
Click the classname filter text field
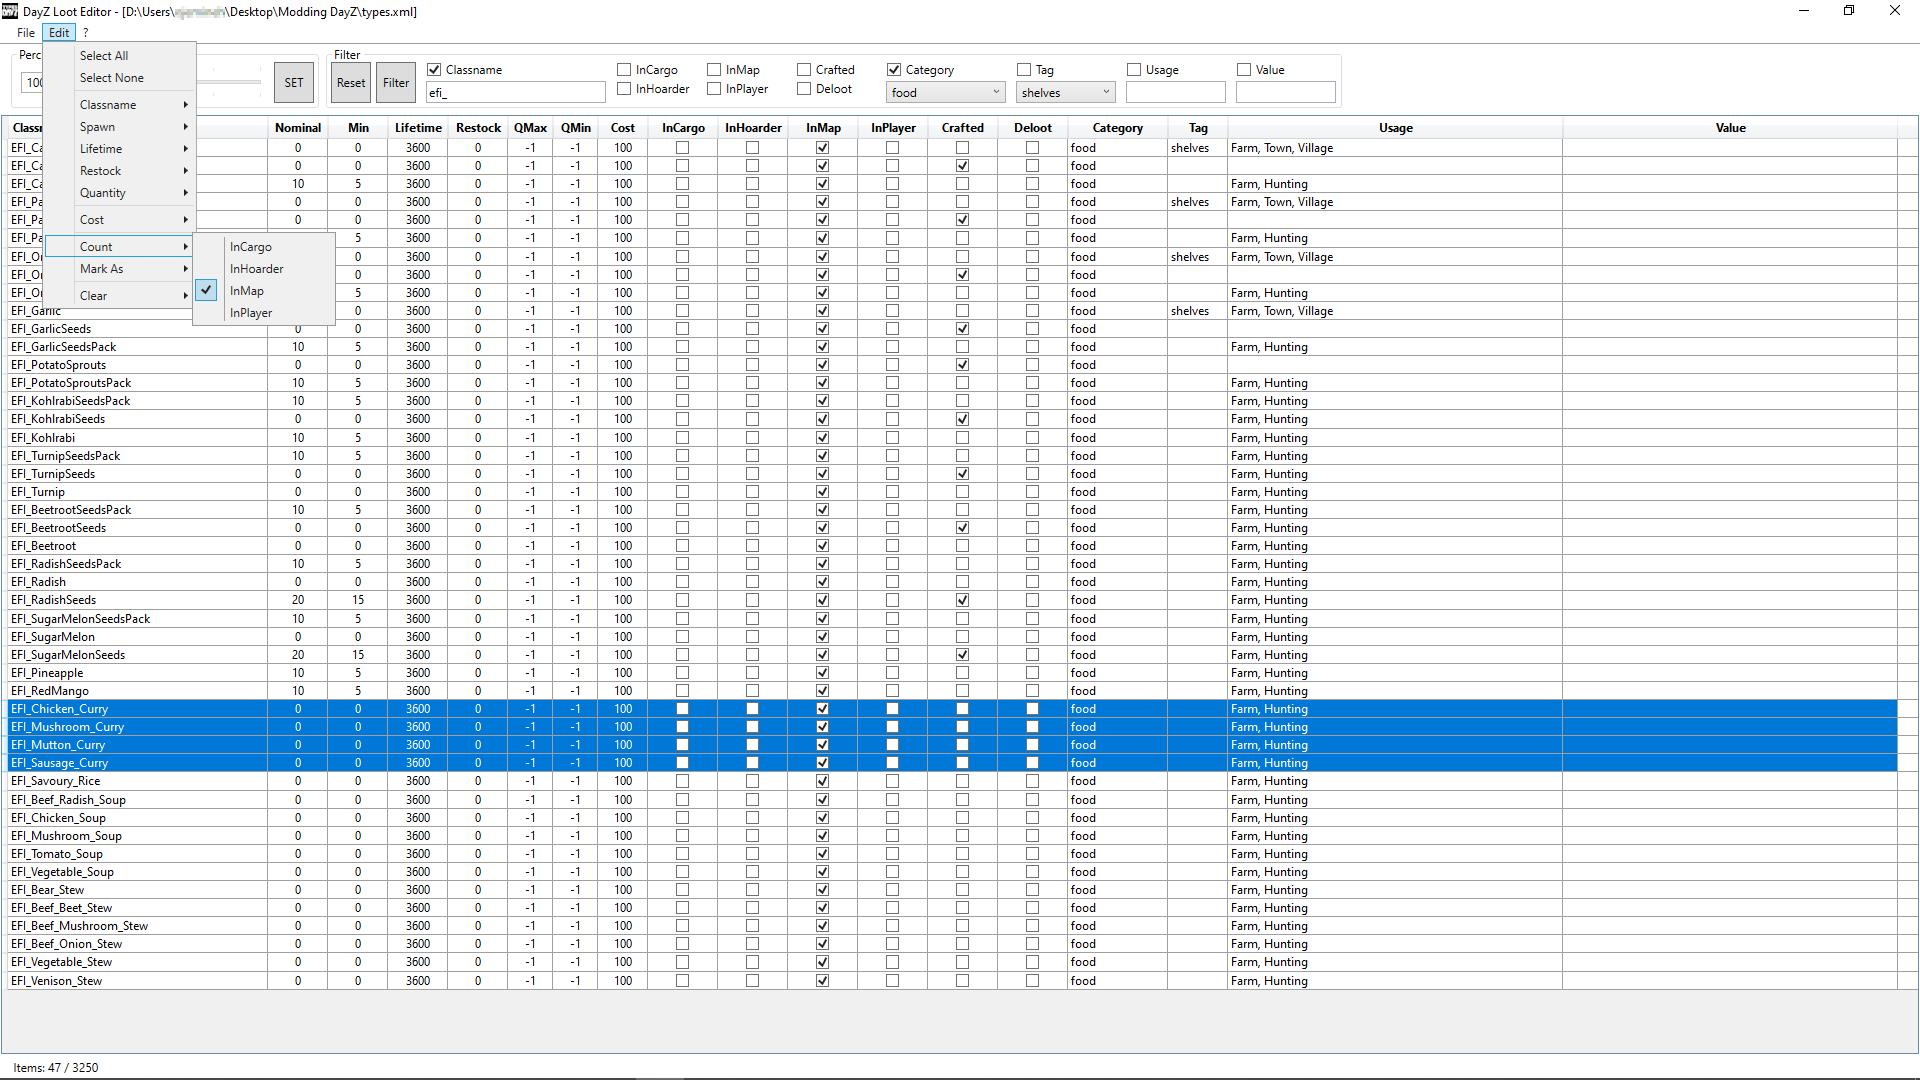pyautogui.click(x=516, y=93)
